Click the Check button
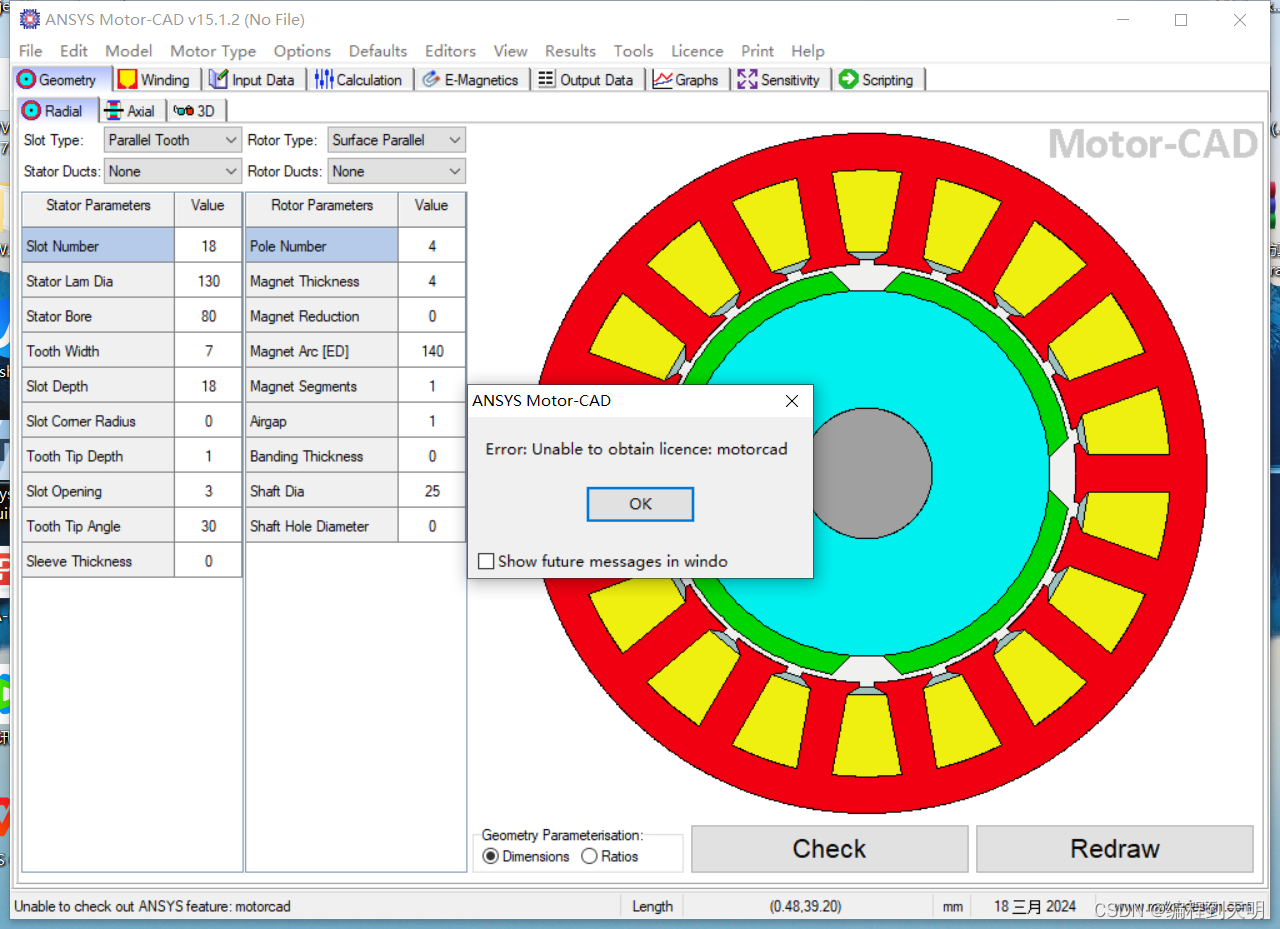The height and width of the screenshot is (929, 1280). coord(829,849)
